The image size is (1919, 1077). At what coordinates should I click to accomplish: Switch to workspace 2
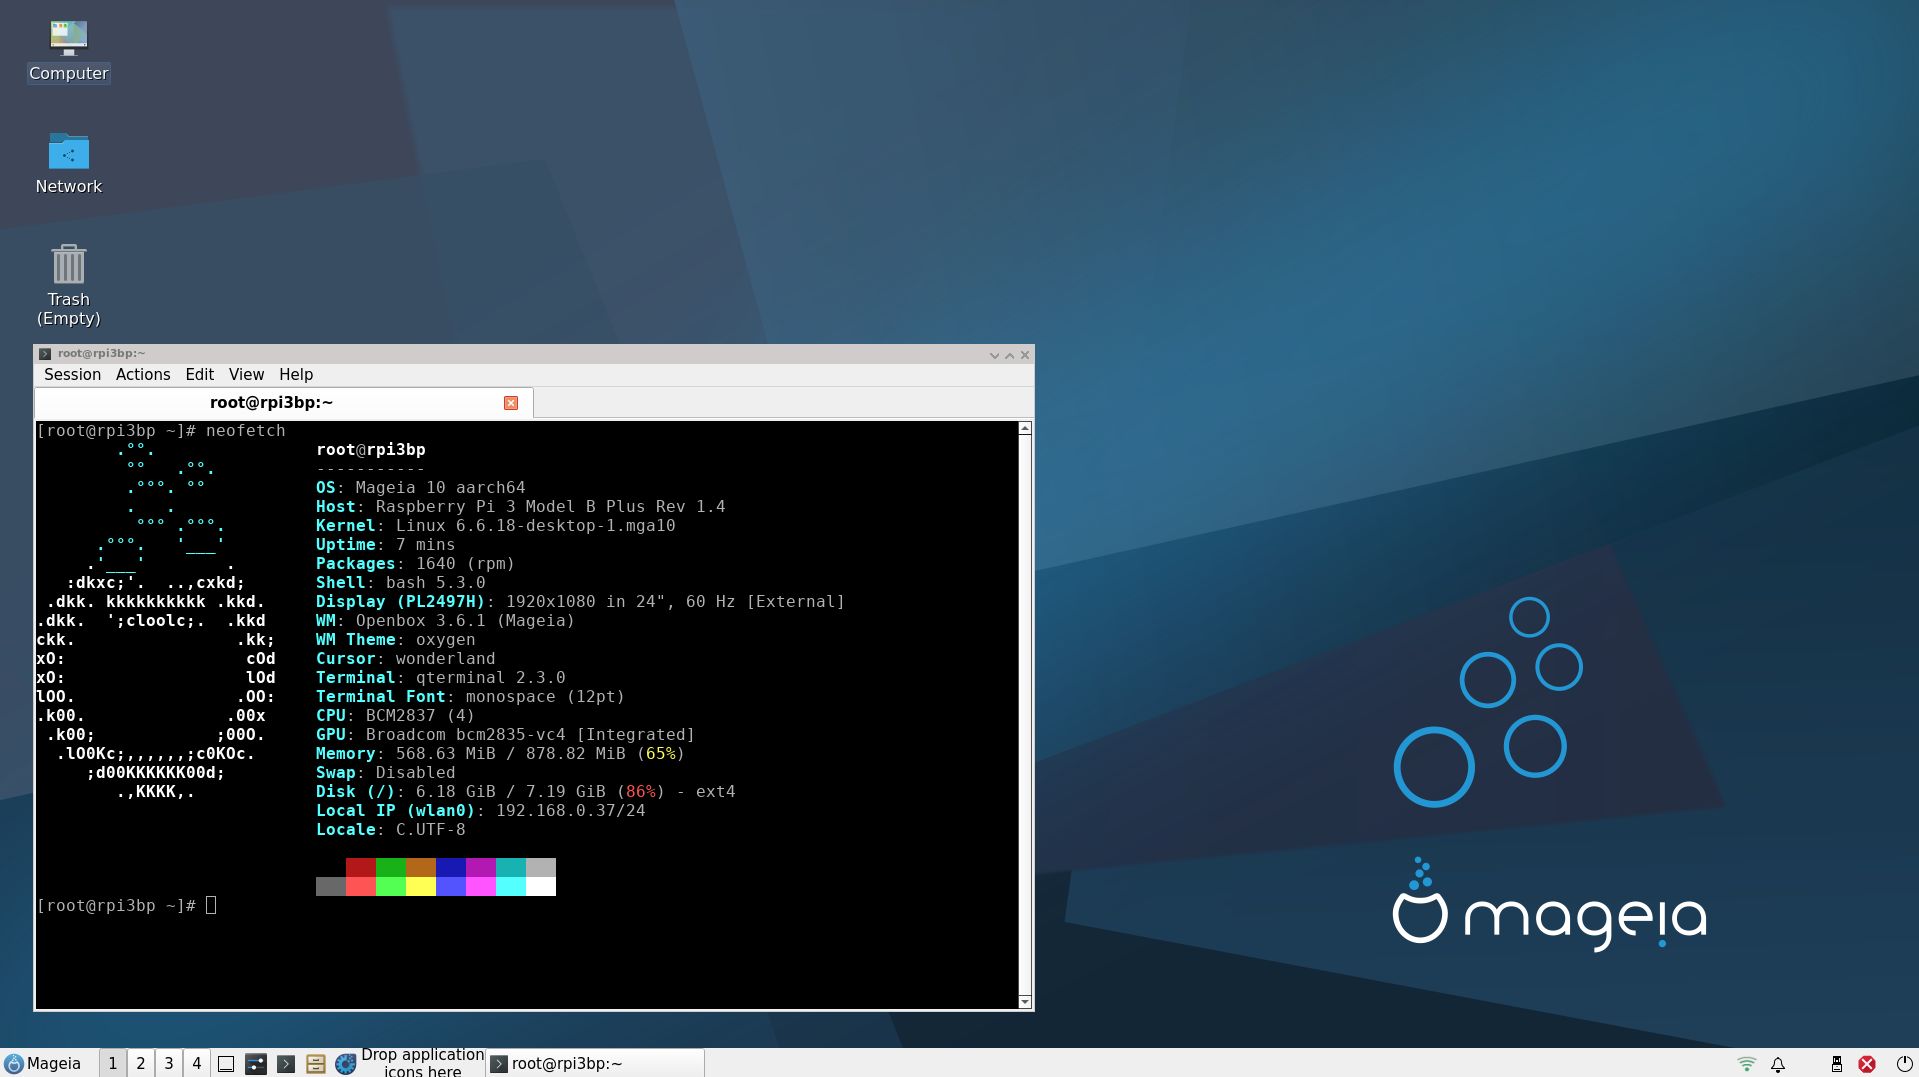[141, 1064]
